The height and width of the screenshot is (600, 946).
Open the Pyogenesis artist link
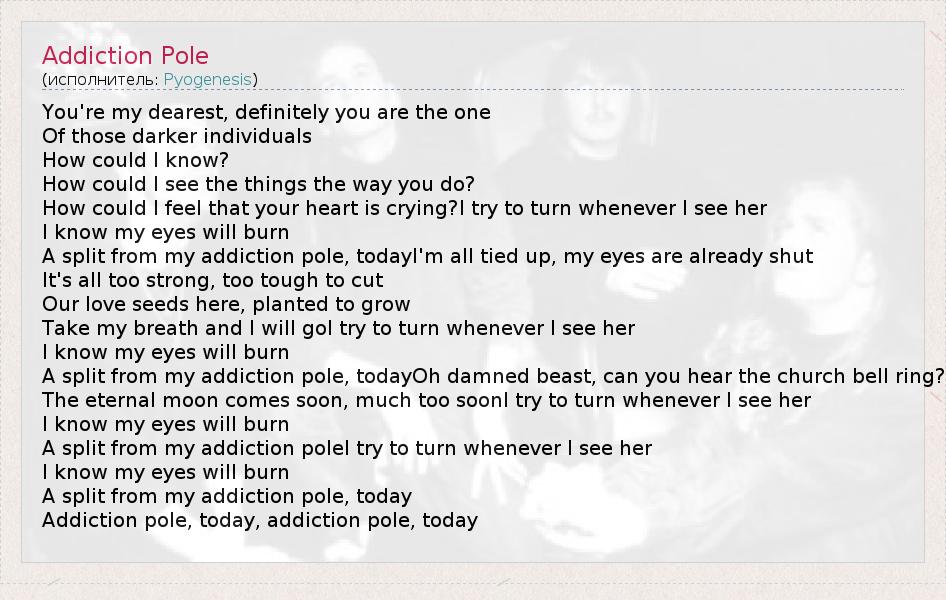[208, 79]
